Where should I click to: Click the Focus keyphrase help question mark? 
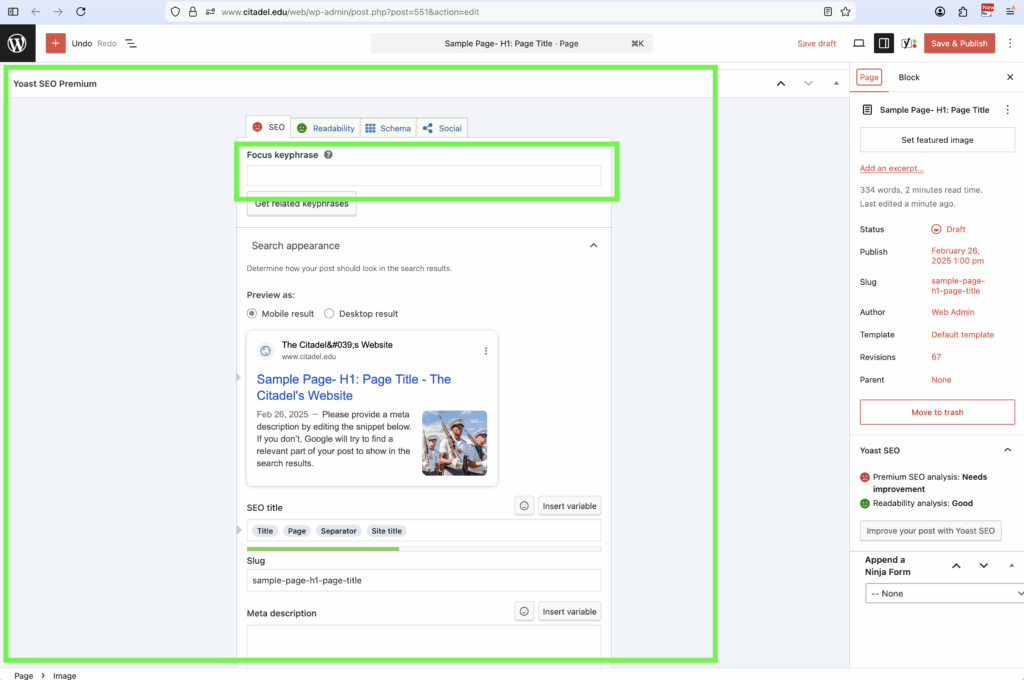[x=329, y=154]
